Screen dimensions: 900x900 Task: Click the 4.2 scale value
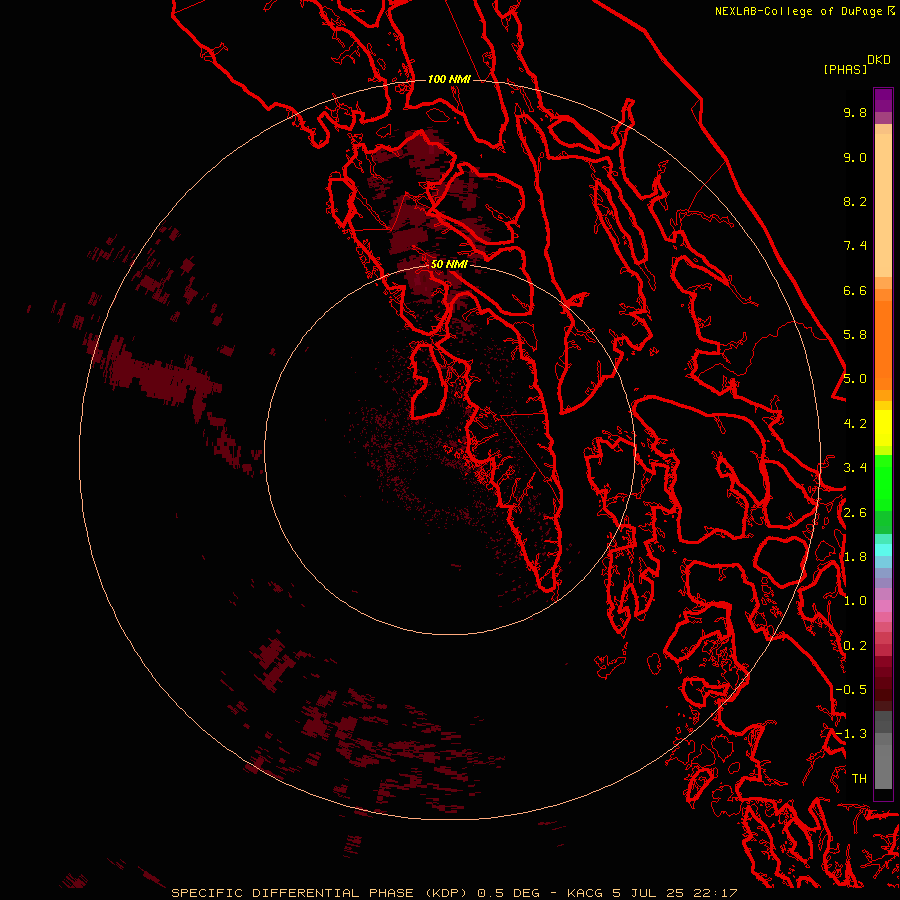point(855,424)
